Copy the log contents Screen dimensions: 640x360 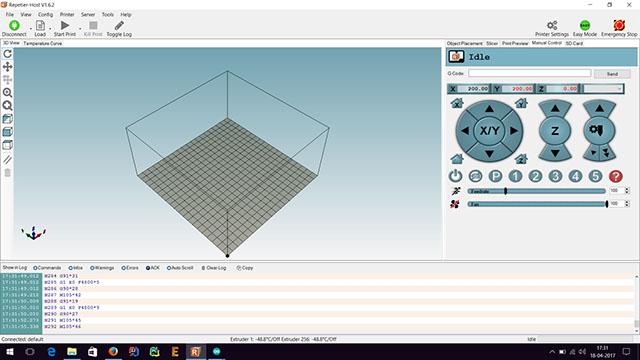[x=244, y=268]
